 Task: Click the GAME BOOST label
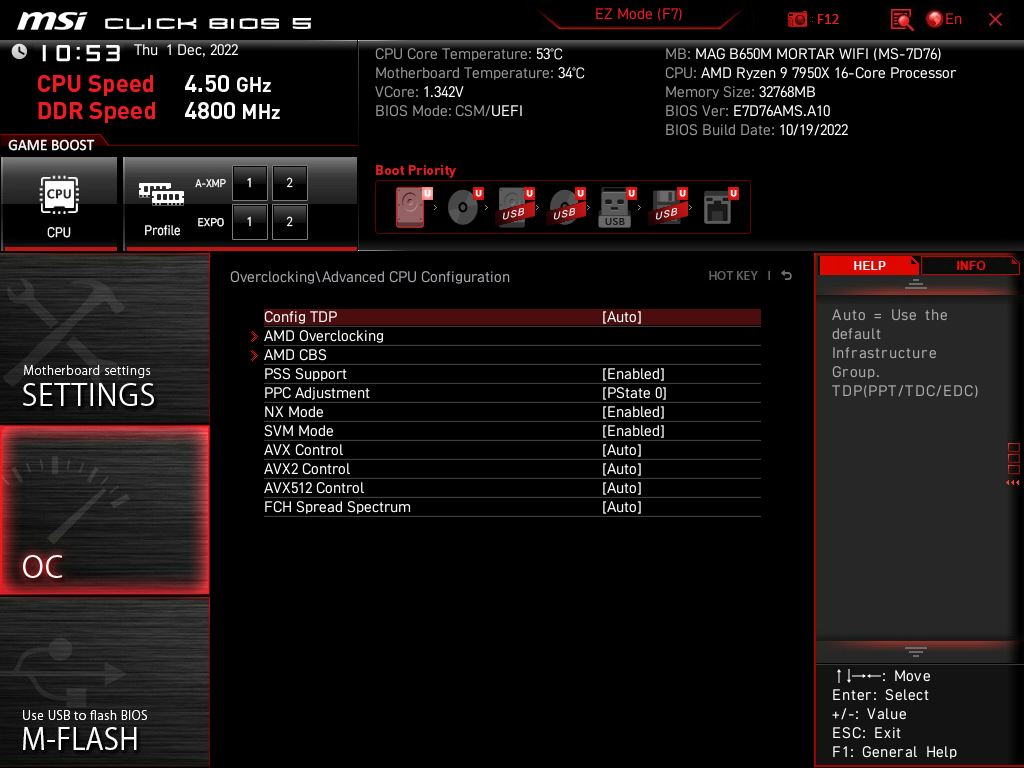point(51,145)
